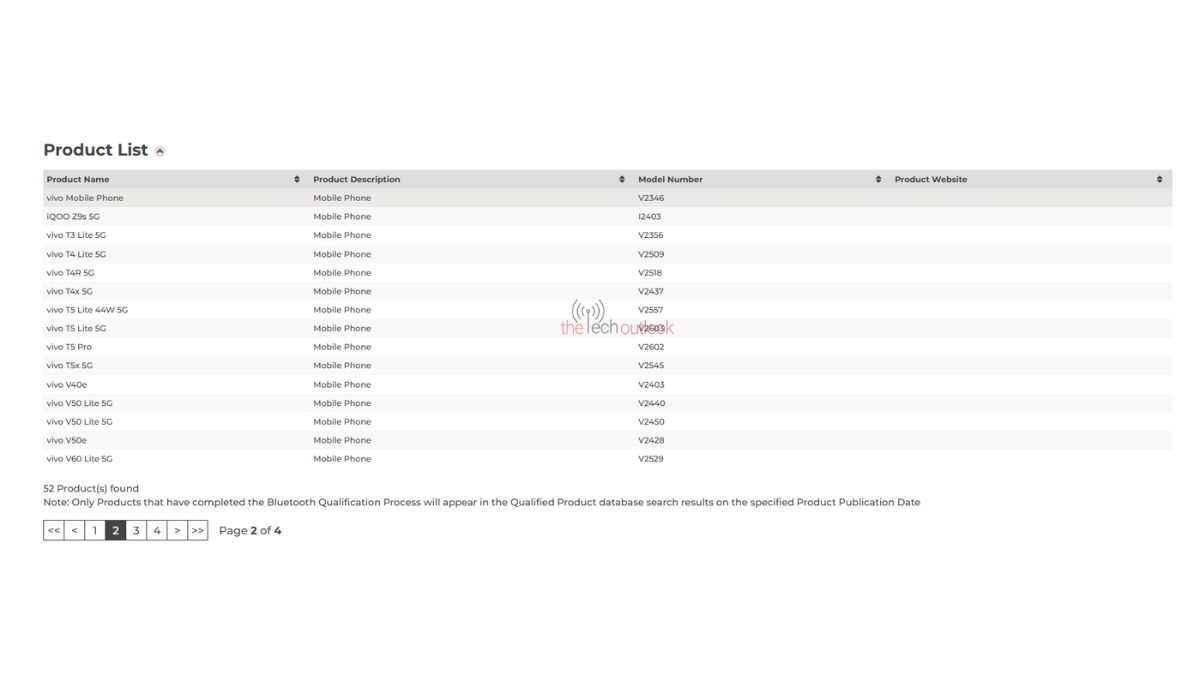This screenshot has width=1200, height=675.
Task: Open page 3 of results
Action: click(137, 531)
